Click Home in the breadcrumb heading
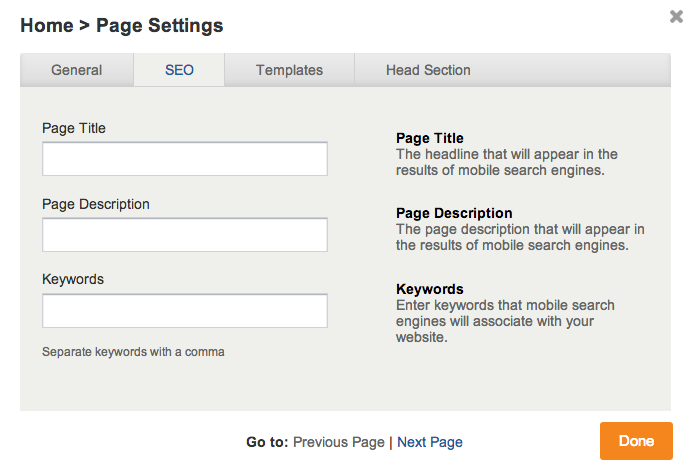This screenshot has width=693, height=469. [47, 25]
